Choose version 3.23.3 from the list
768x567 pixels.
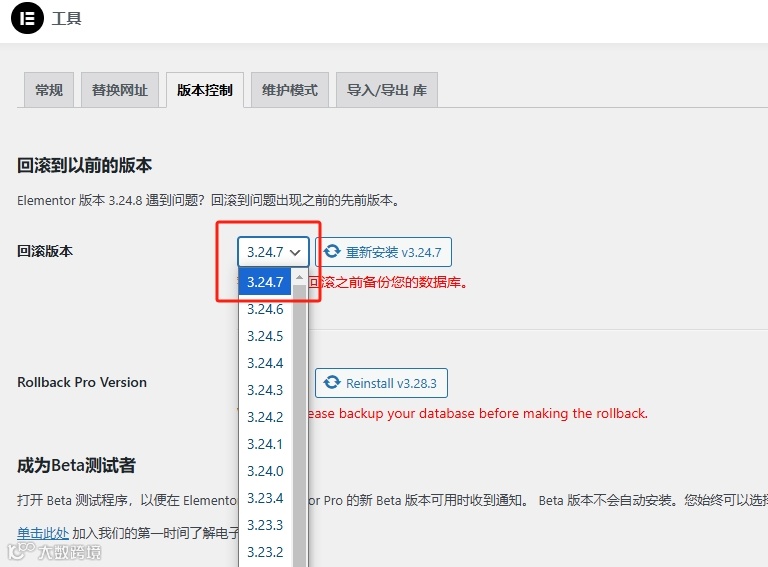coord(265,525)
